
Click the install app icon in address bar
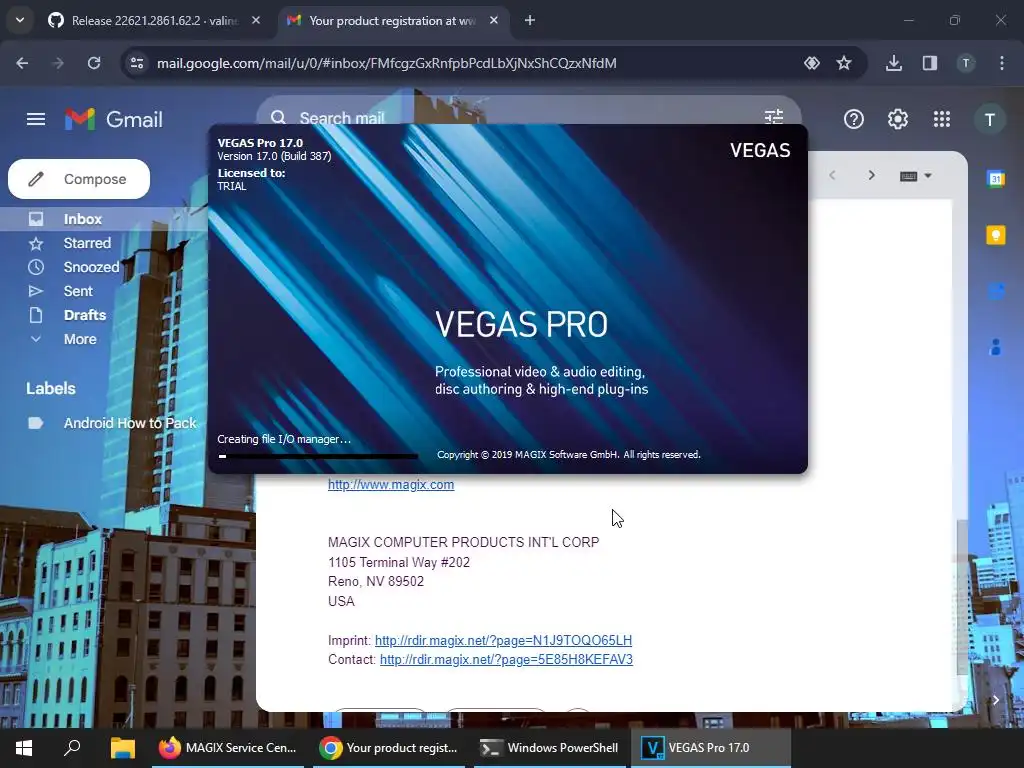(x=812, y=63)
